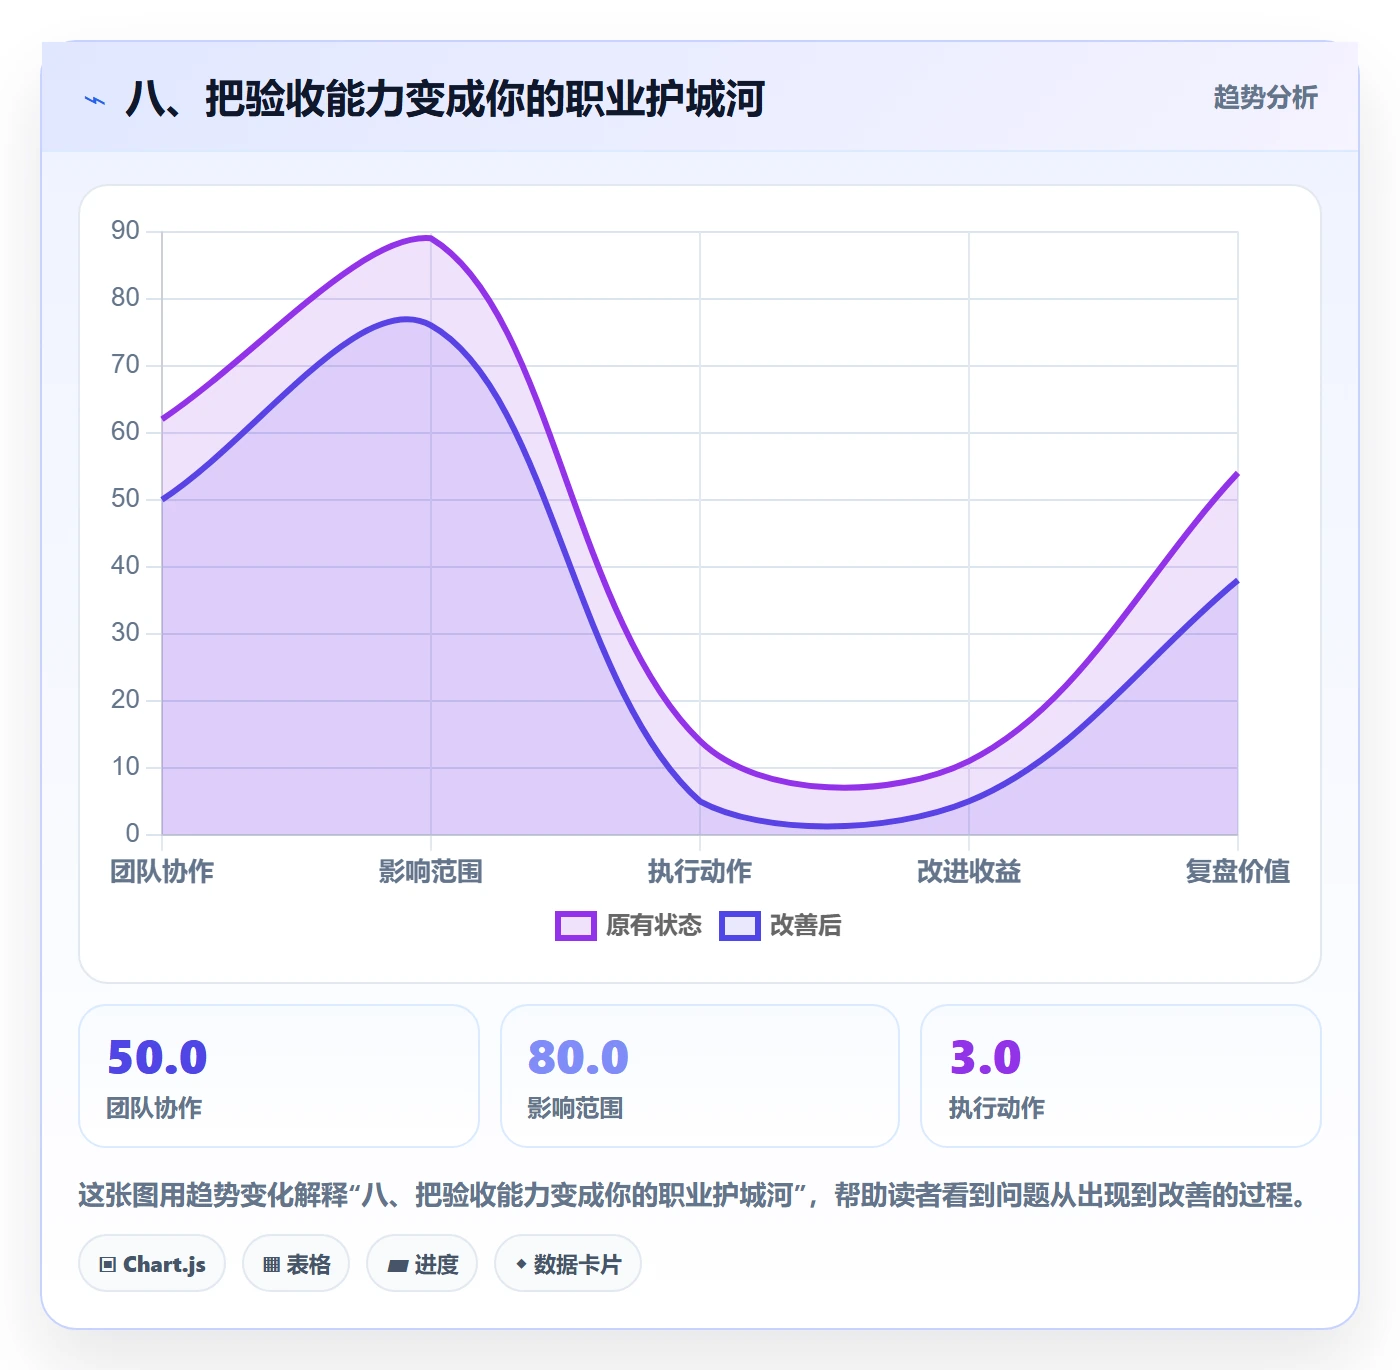The height and width of the screenshot is (1370, 1400).
Task: Click the 50 y-axis tick label
Action: [x=125, y=499]
